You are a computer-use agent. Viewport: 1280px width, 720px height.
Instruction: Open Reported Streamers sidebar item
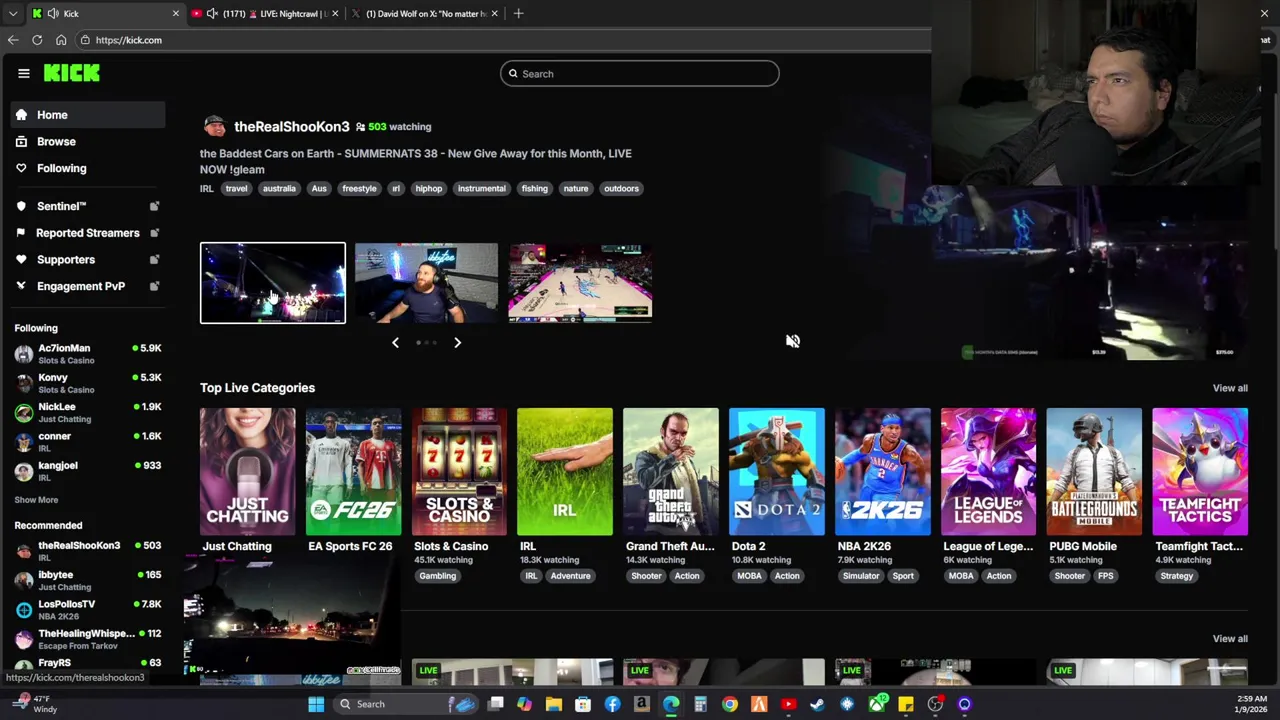tap(87, 233)
